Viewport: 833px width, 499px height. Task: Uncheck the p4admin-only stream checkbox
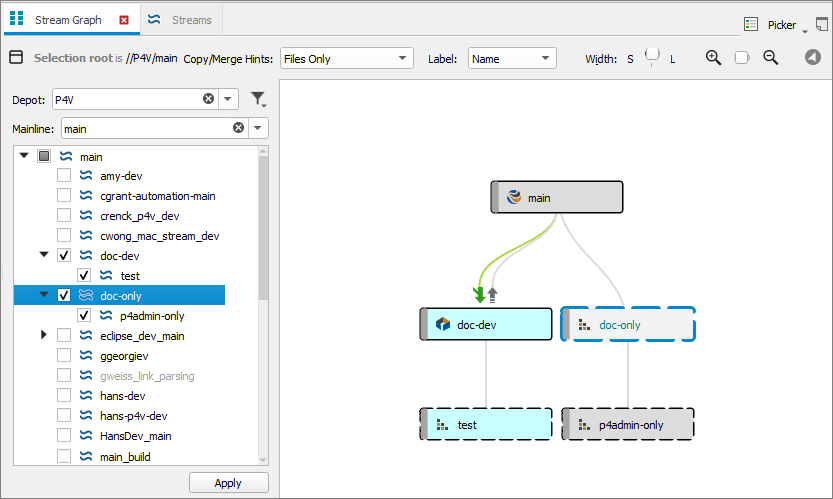click(x=84, y=316)
